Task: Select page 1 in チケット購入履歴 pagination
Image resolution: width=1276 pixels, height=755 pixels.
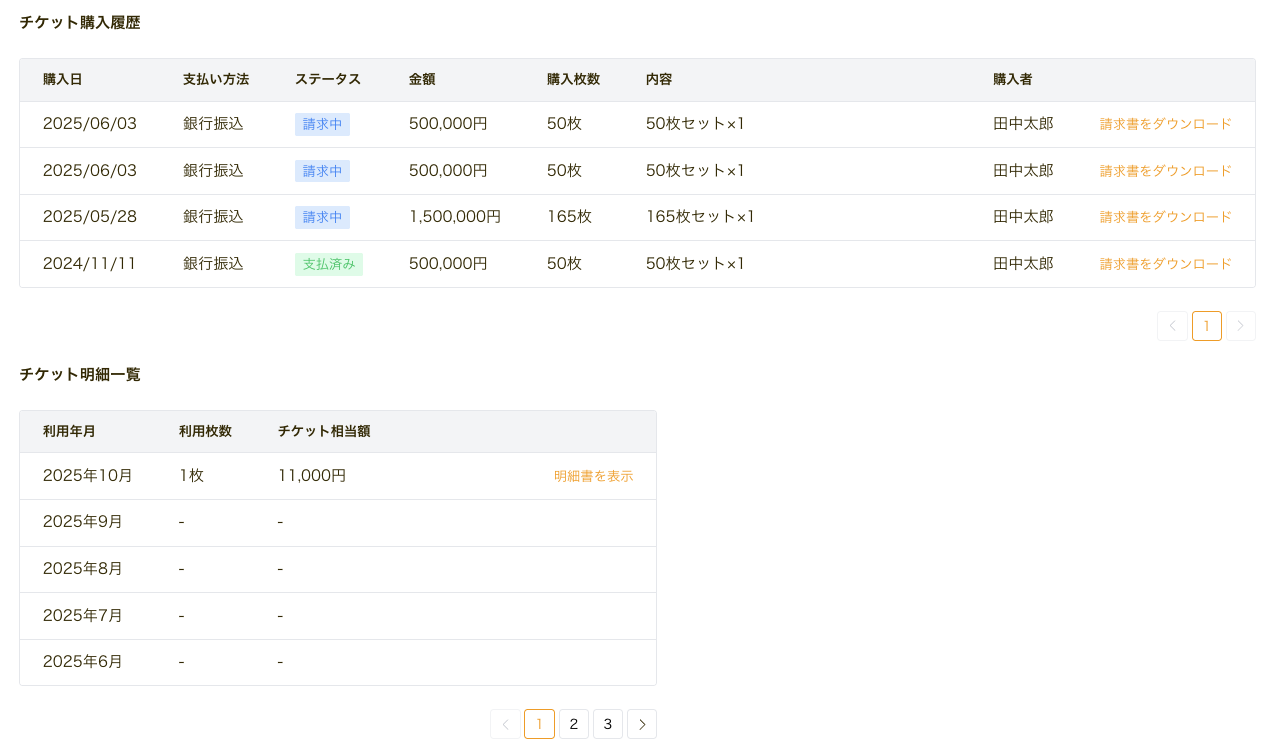Action: (x=1207, y=326)
